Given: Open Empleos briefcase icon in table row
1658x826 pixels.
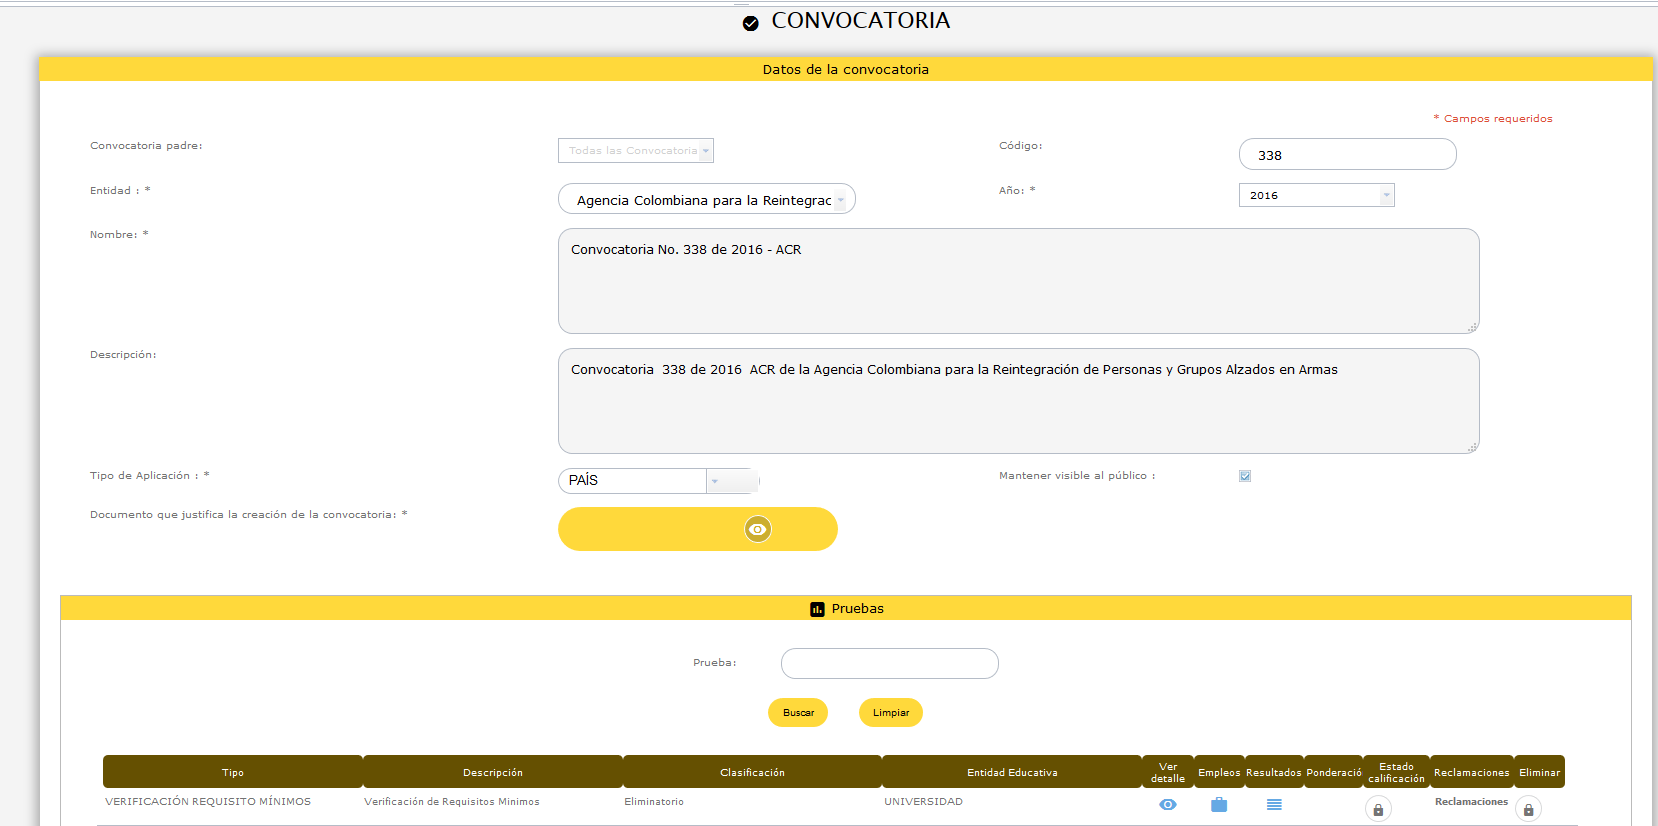Looking at the screenshot, I should click(1218, 805).
